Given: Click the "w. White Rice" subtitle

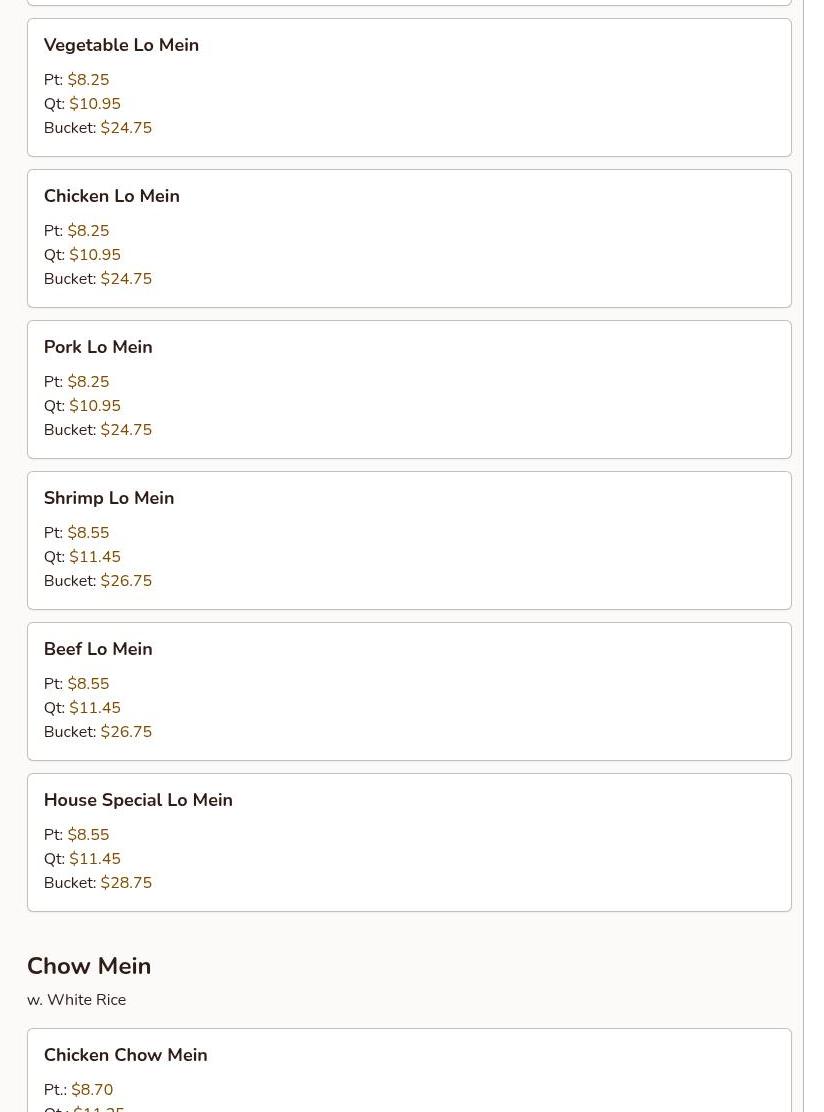Looking at the screenshot, I should click(77, 1000).
